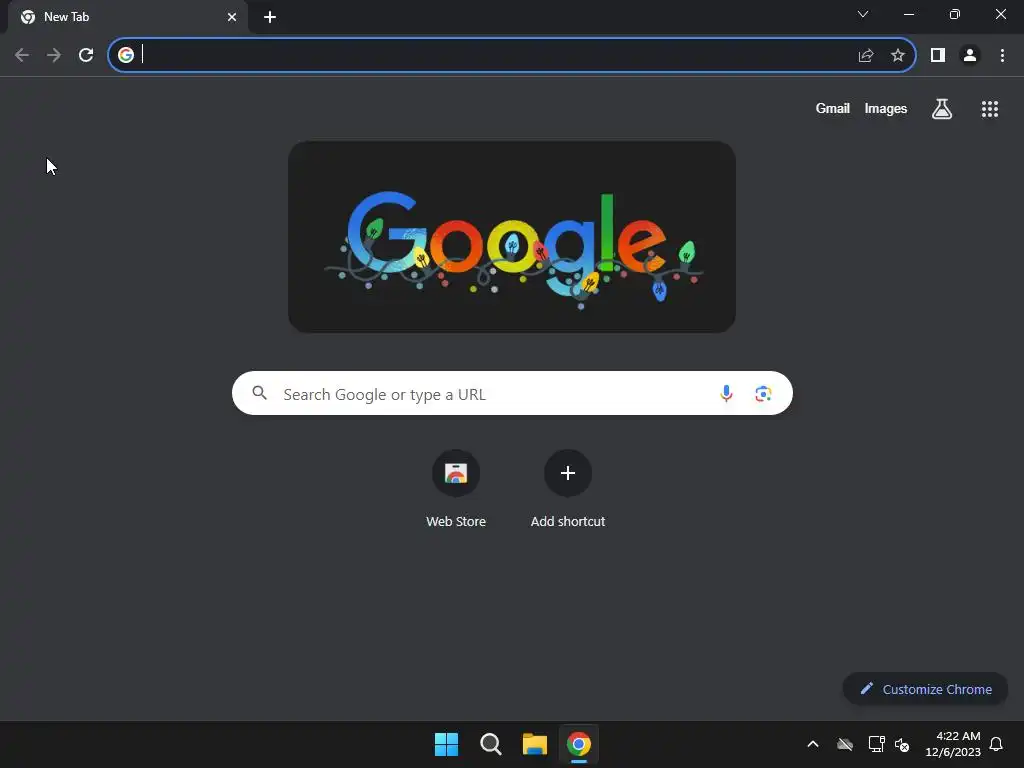Click magnifier icon in search box
Viewport: 1024px width, 768px height.
click(260, 392)
